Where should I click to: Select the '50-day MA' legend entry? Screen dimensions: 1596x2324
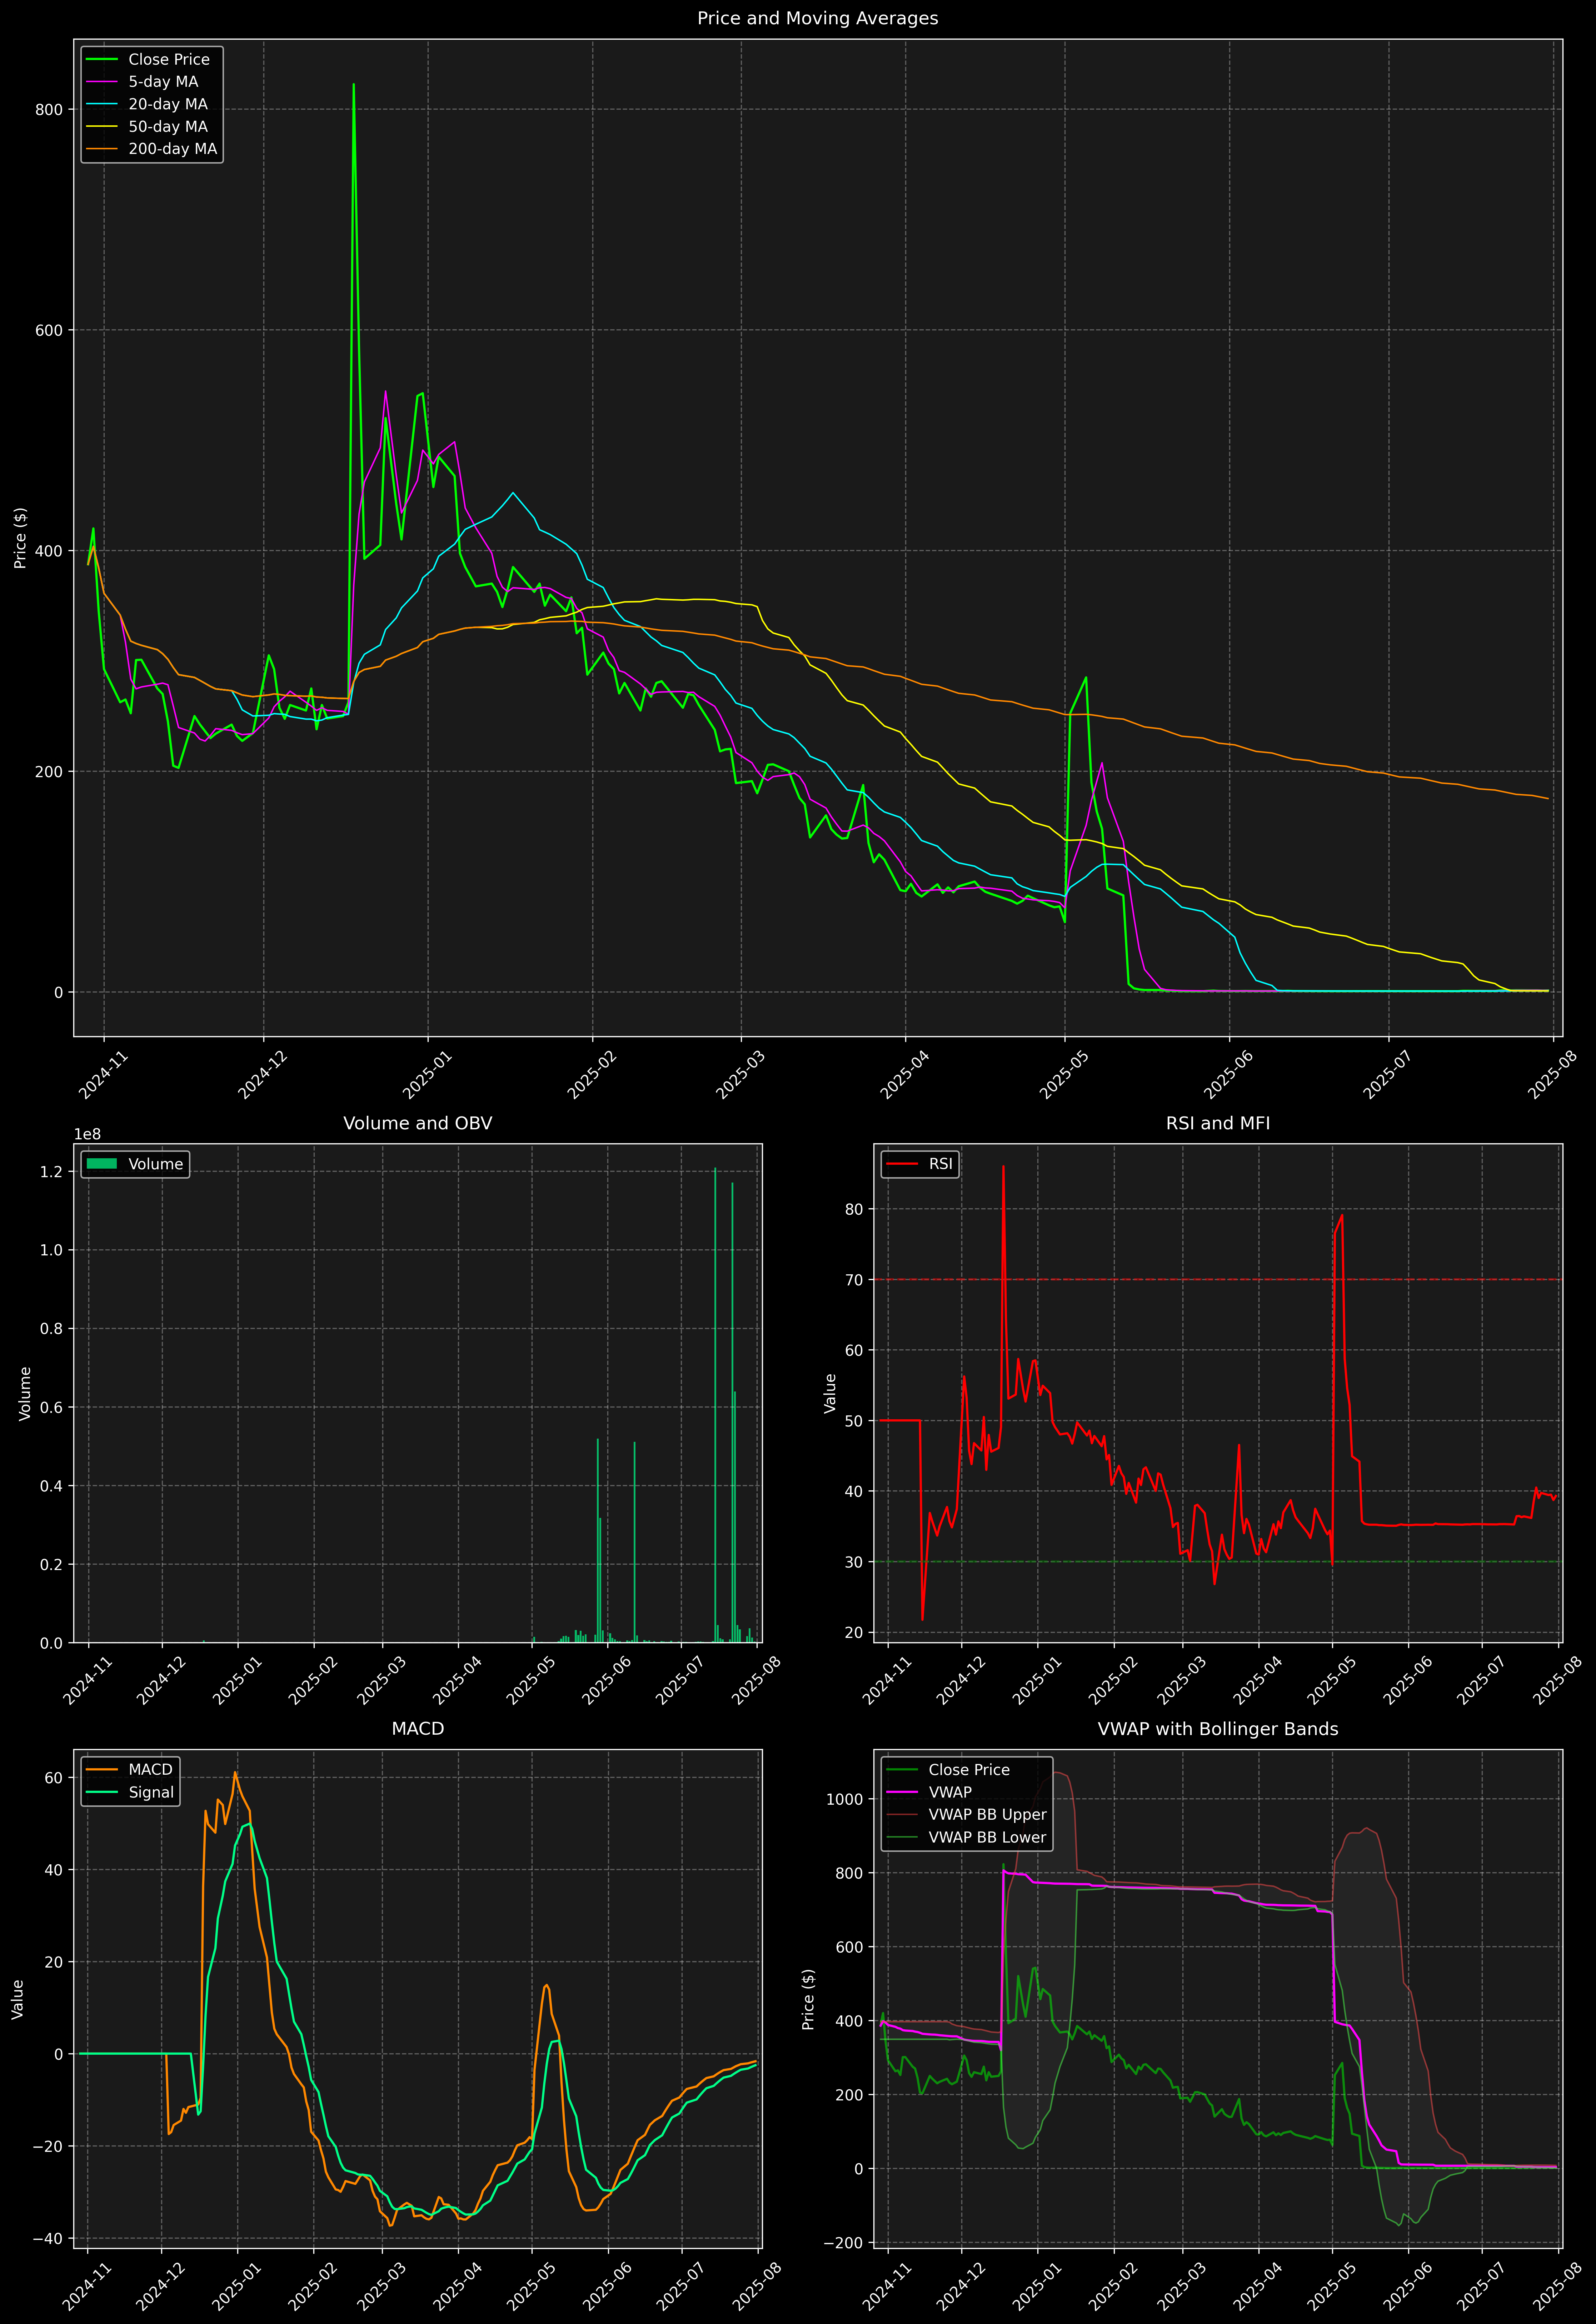click(x=168, y=127)
